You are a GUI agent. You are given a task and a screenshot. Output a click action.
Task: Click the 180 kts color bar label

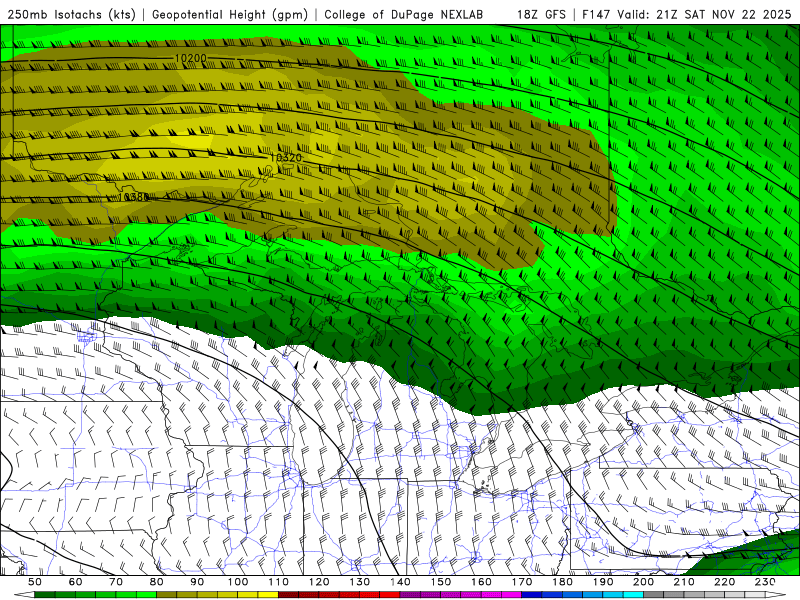[562, 582]
